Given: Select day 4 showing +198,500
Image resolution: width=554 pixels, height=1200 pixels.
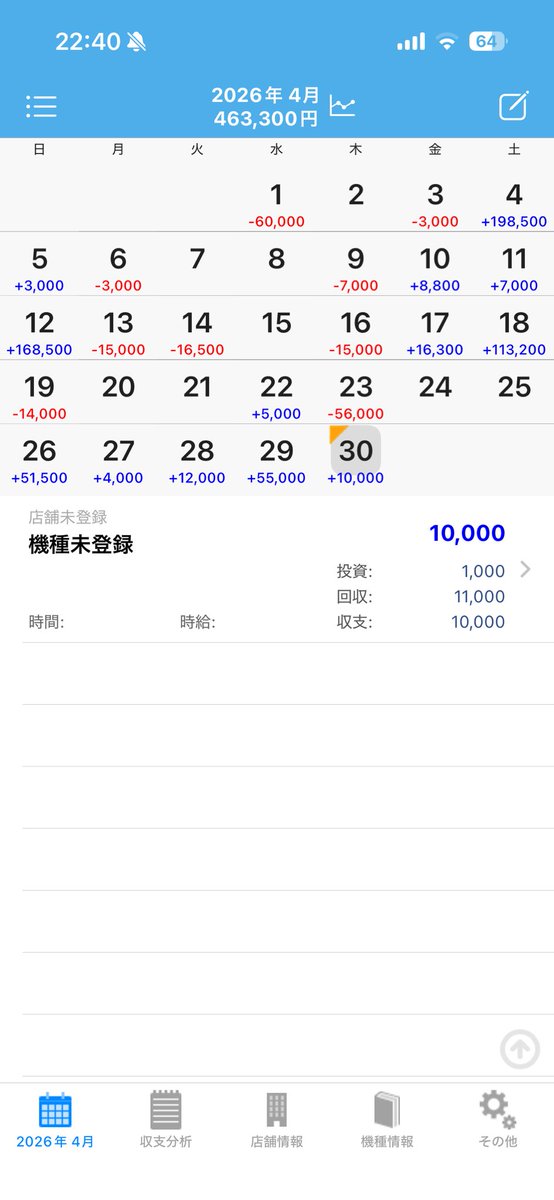Looking at the screenshot, I should pos(514,204).
